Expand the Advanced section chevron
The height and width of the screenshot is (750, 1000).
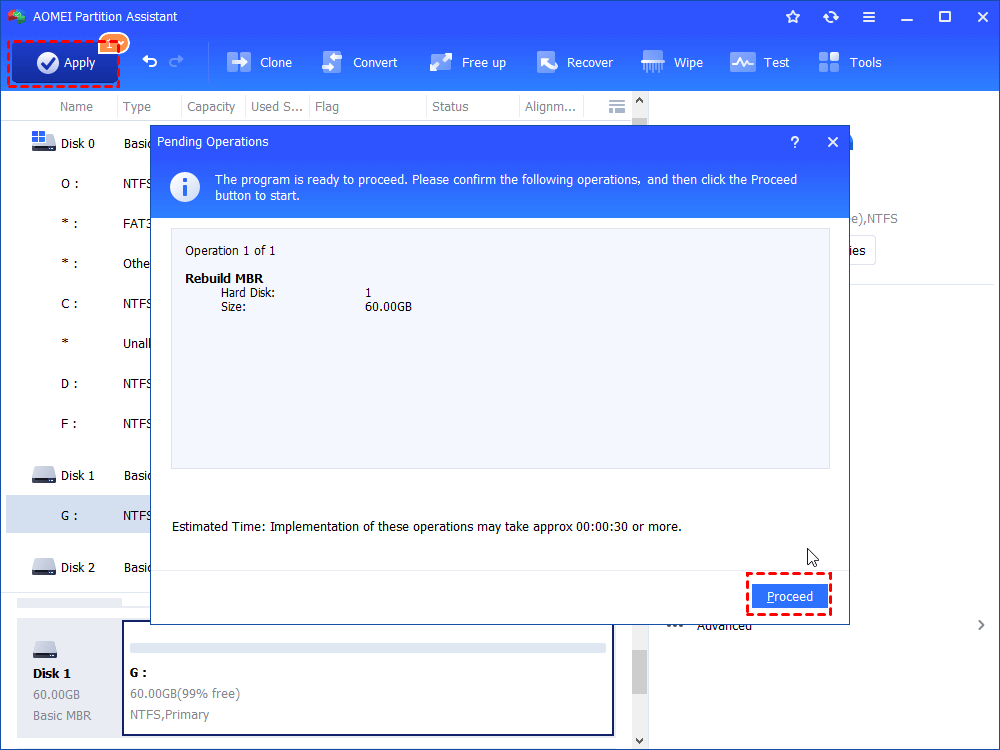[x=981, y=625]
